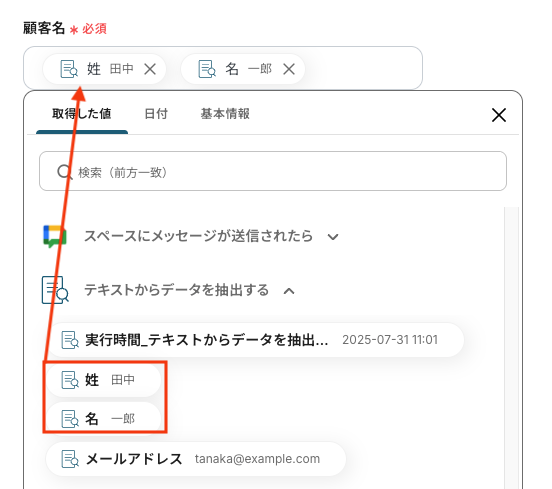Remove the 名 一郎 chip from the field
Screen dimensions: 552x489
[289, 69]
